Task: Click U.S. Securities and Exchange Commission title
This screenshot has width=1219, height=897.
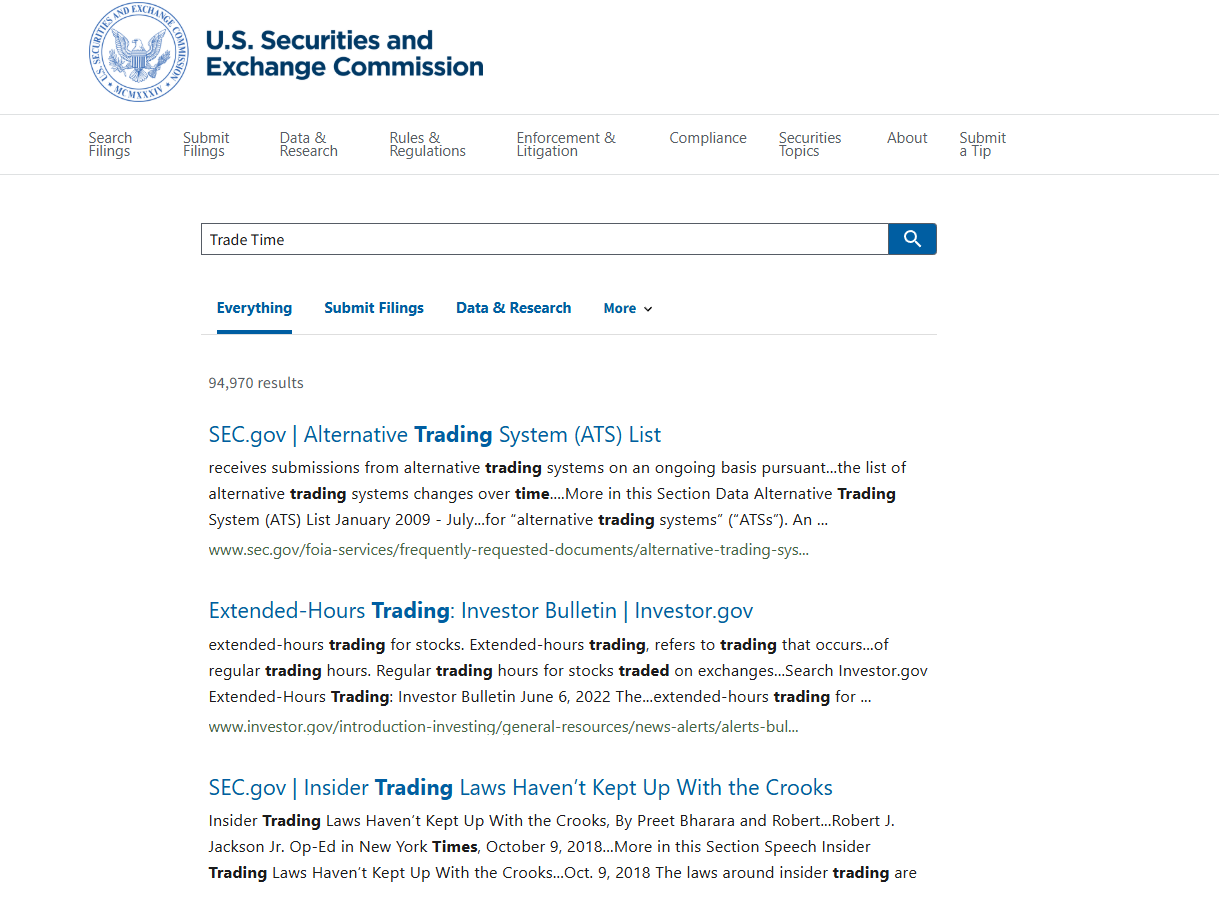Action: coord(344,54)
